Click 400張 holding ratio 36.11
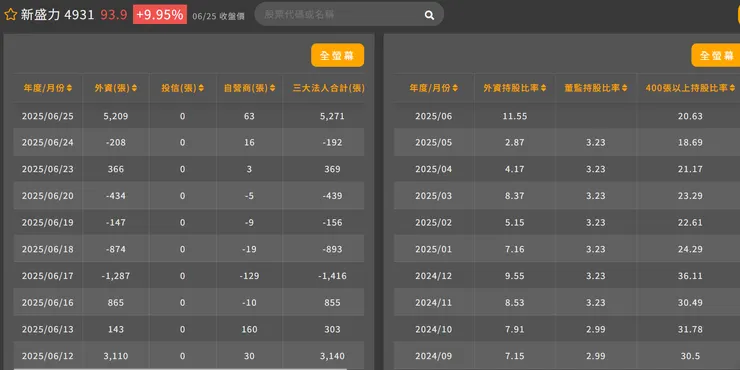Screen dimensions: 740x370 point(690,276)
